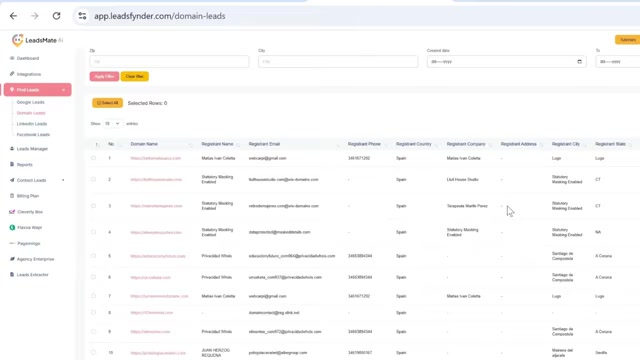Click 'webcarpi@gmail.com' email in row 1
Viewport: 640px width, 360px height.
[x=267, y=158]
